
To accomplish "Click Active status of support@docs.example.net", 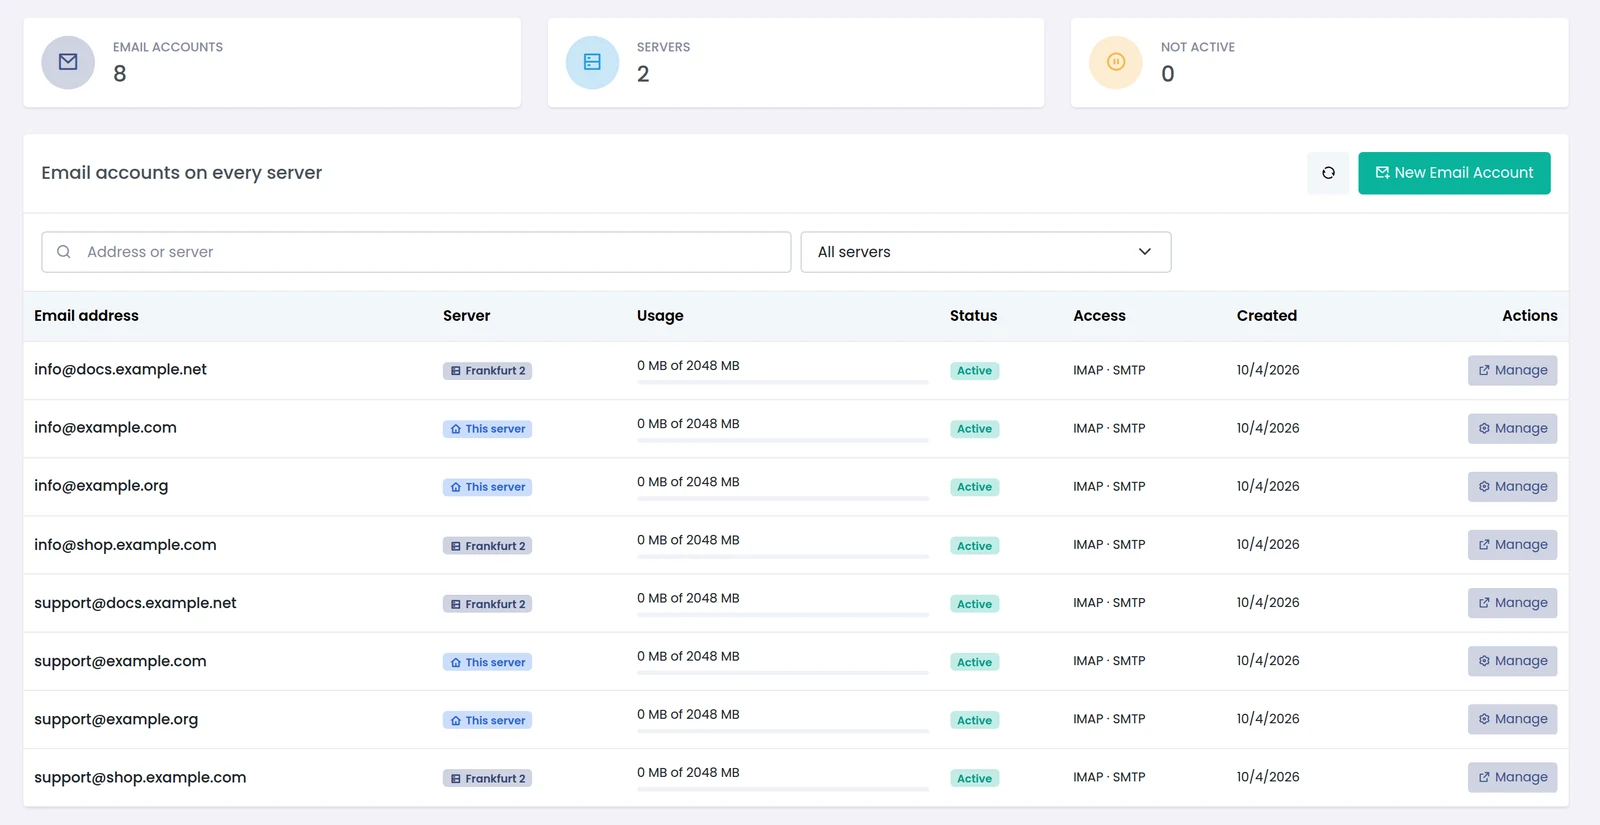I will [x=974, y=604].
